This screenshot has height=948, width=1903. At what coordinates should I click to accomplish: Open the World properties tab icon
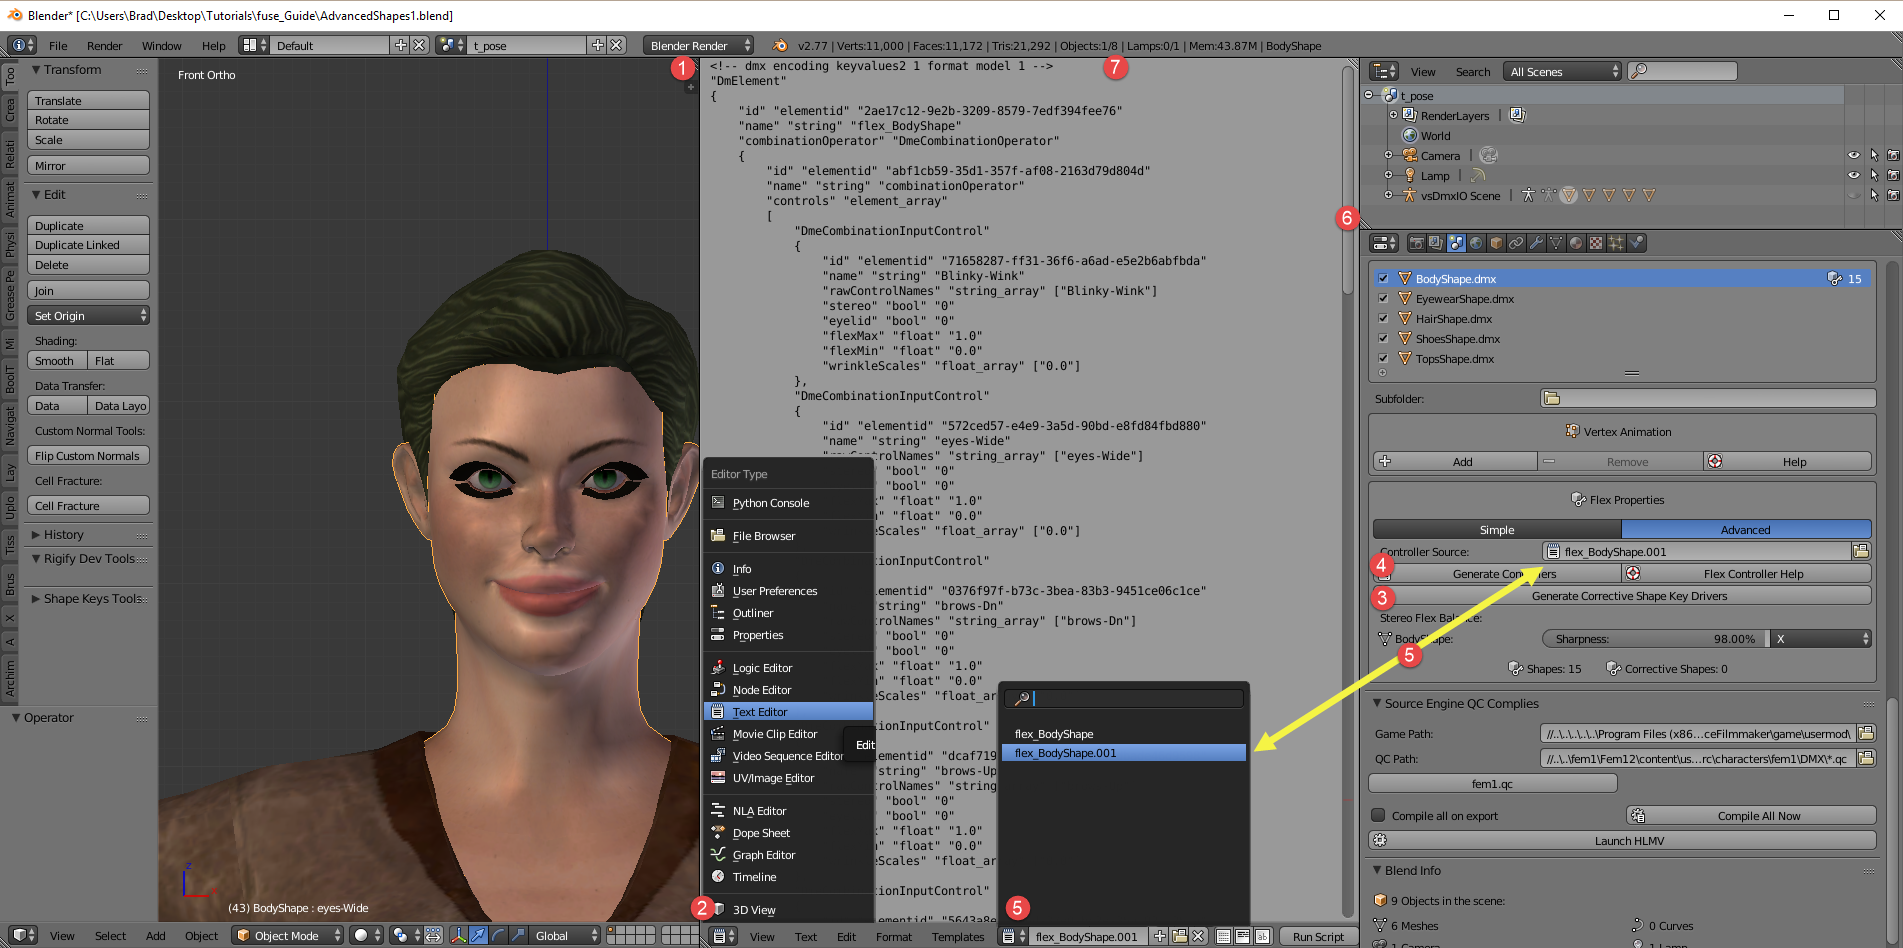(1476, 243)
